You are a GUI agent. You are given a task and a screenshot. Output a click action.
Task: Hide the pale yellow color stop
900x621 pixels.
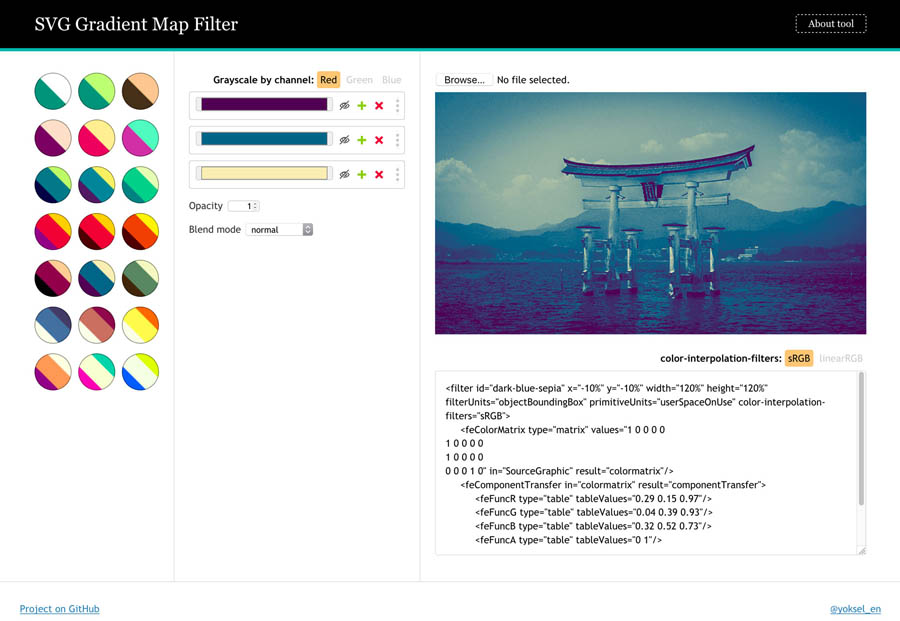tap(344, 174)
